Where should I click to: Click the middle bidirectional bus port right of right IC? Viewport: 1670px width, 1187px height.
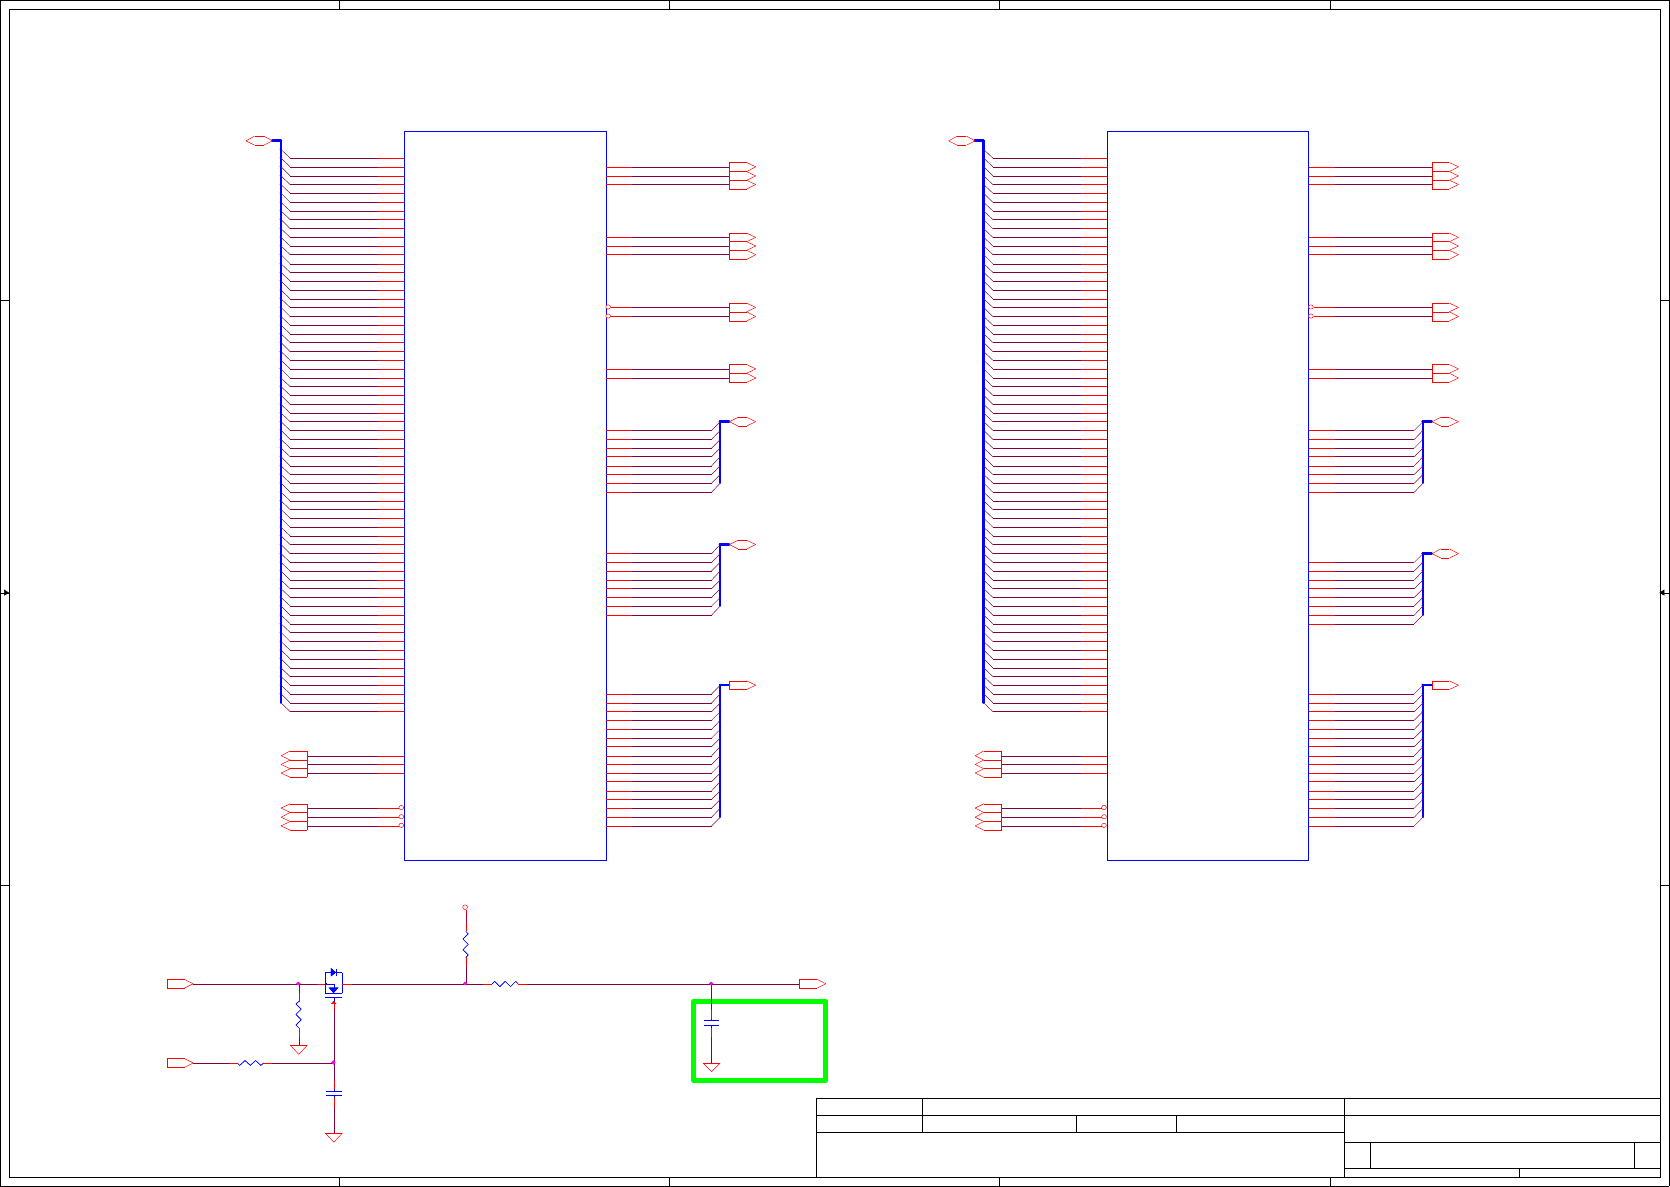coord(1446,553)
